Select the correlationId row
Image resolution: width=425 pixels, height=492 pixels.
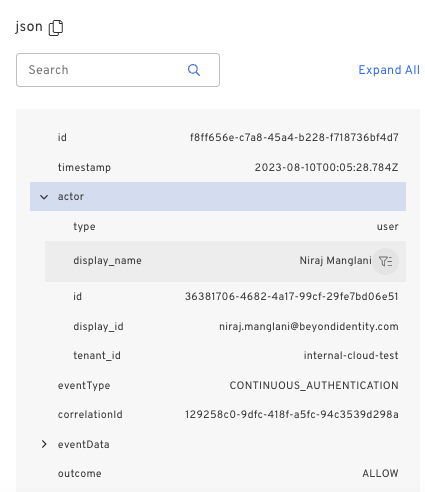click(218, 415)
